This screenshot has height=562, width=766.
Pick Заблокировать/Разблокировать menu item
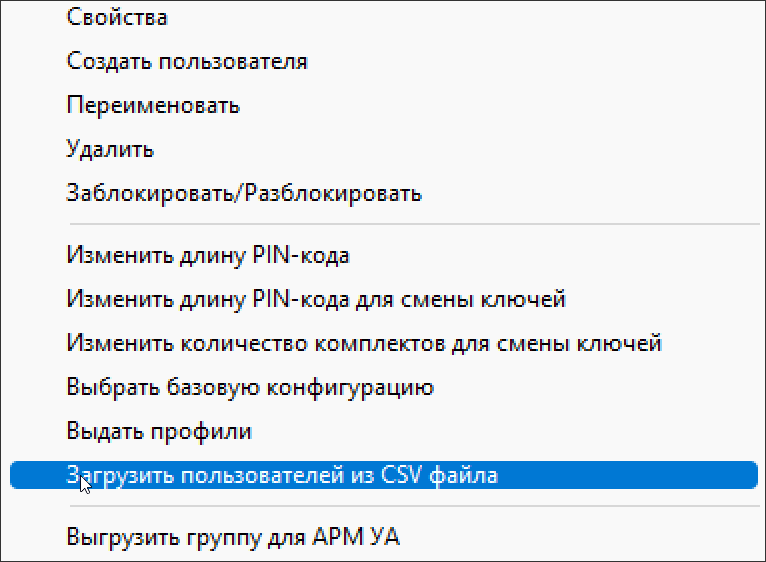tap(244, 193)
